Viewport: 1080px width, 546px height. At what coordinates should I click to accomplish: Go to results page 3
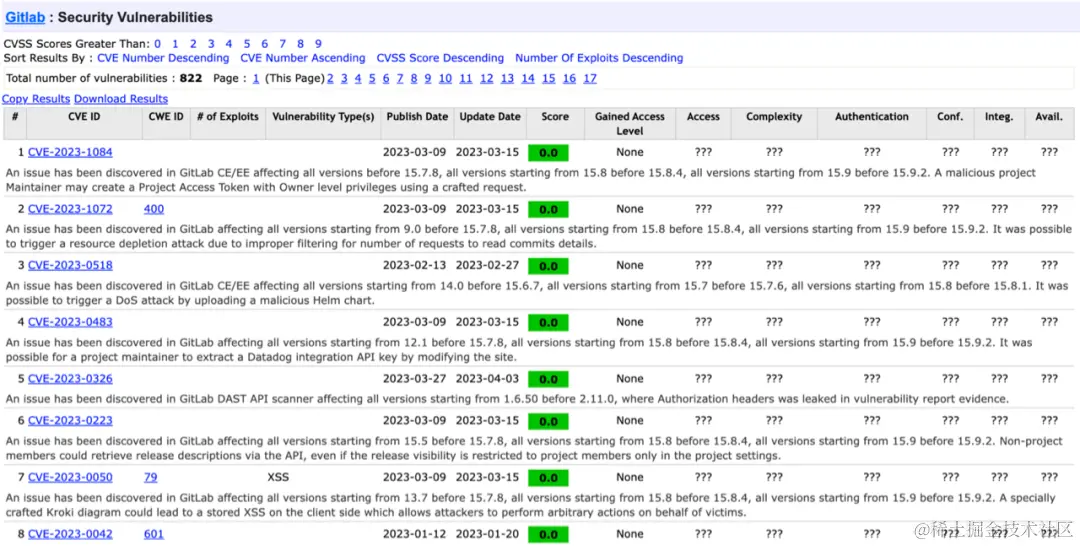coord(344,78)
